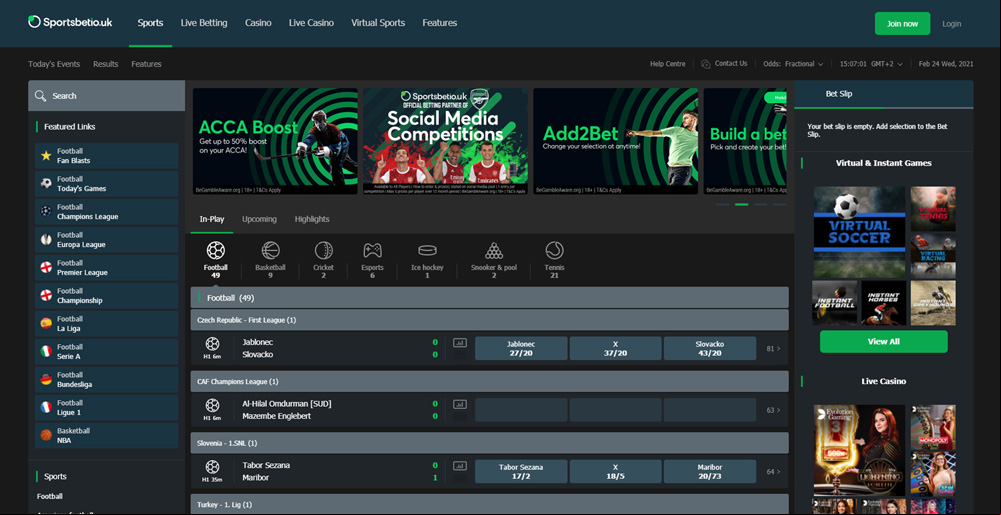Open the Bet Slip tab

click(839, 94)
